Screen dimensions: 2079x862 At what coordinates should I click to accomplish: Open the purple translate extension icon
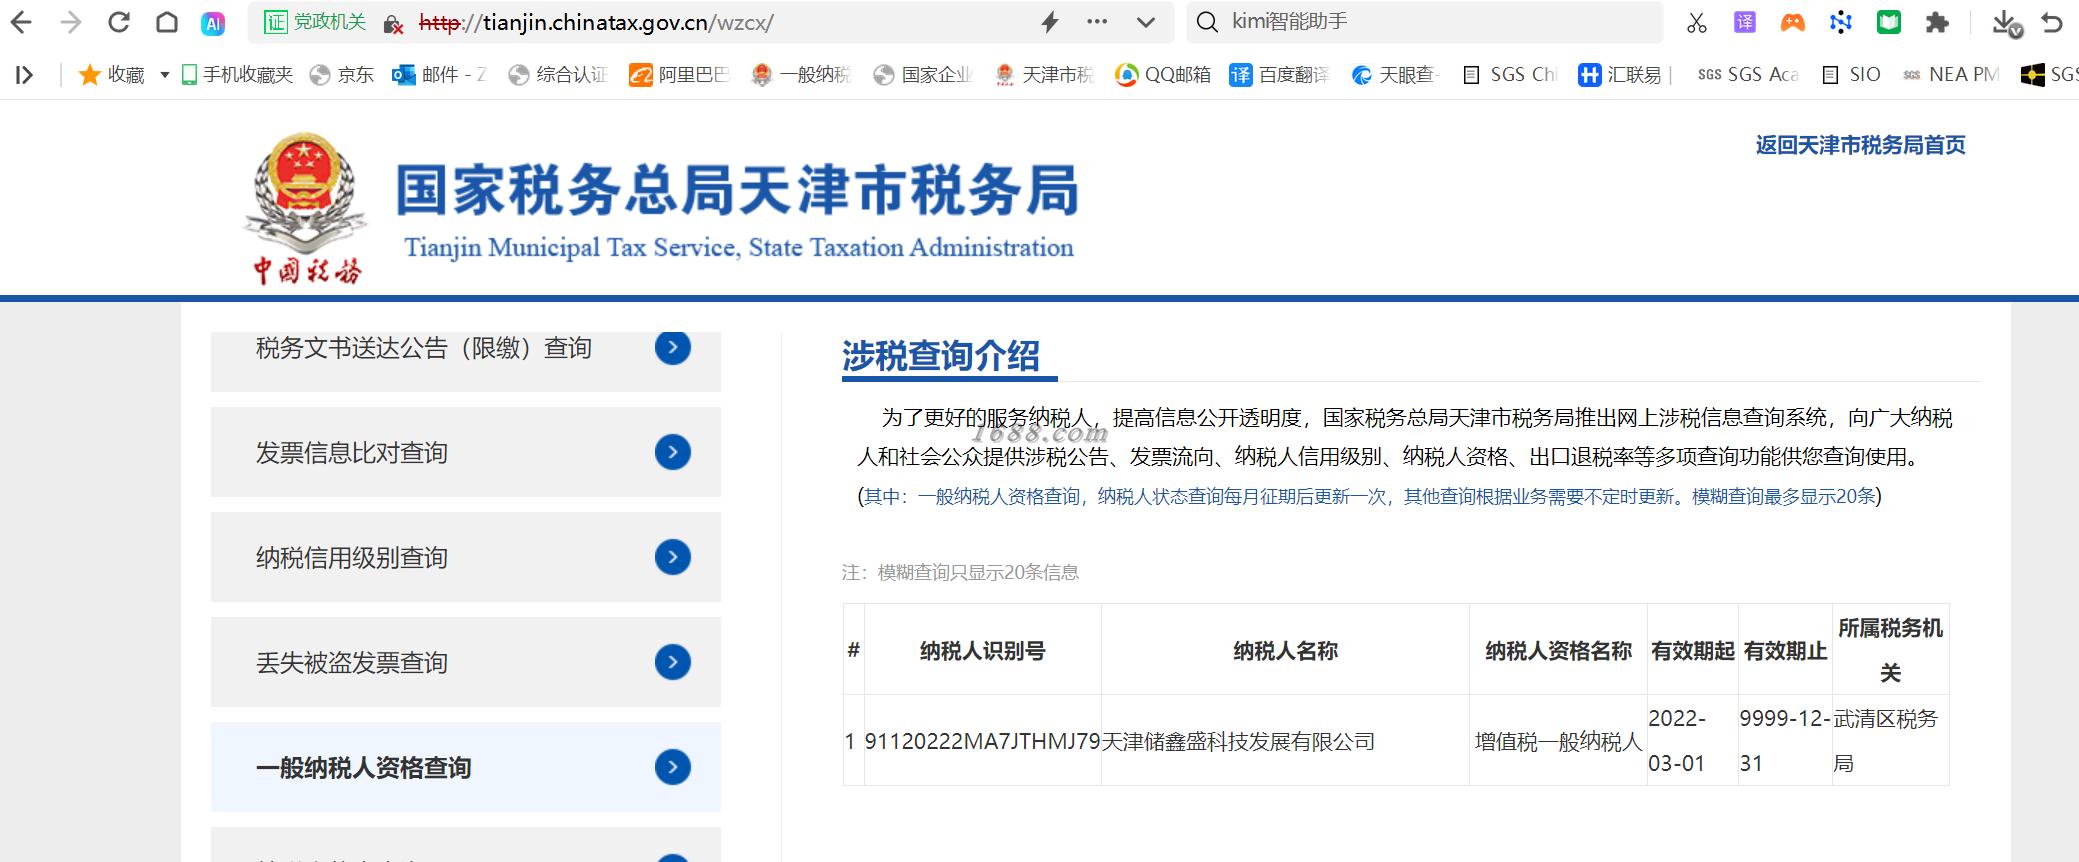coord(1745,22)
